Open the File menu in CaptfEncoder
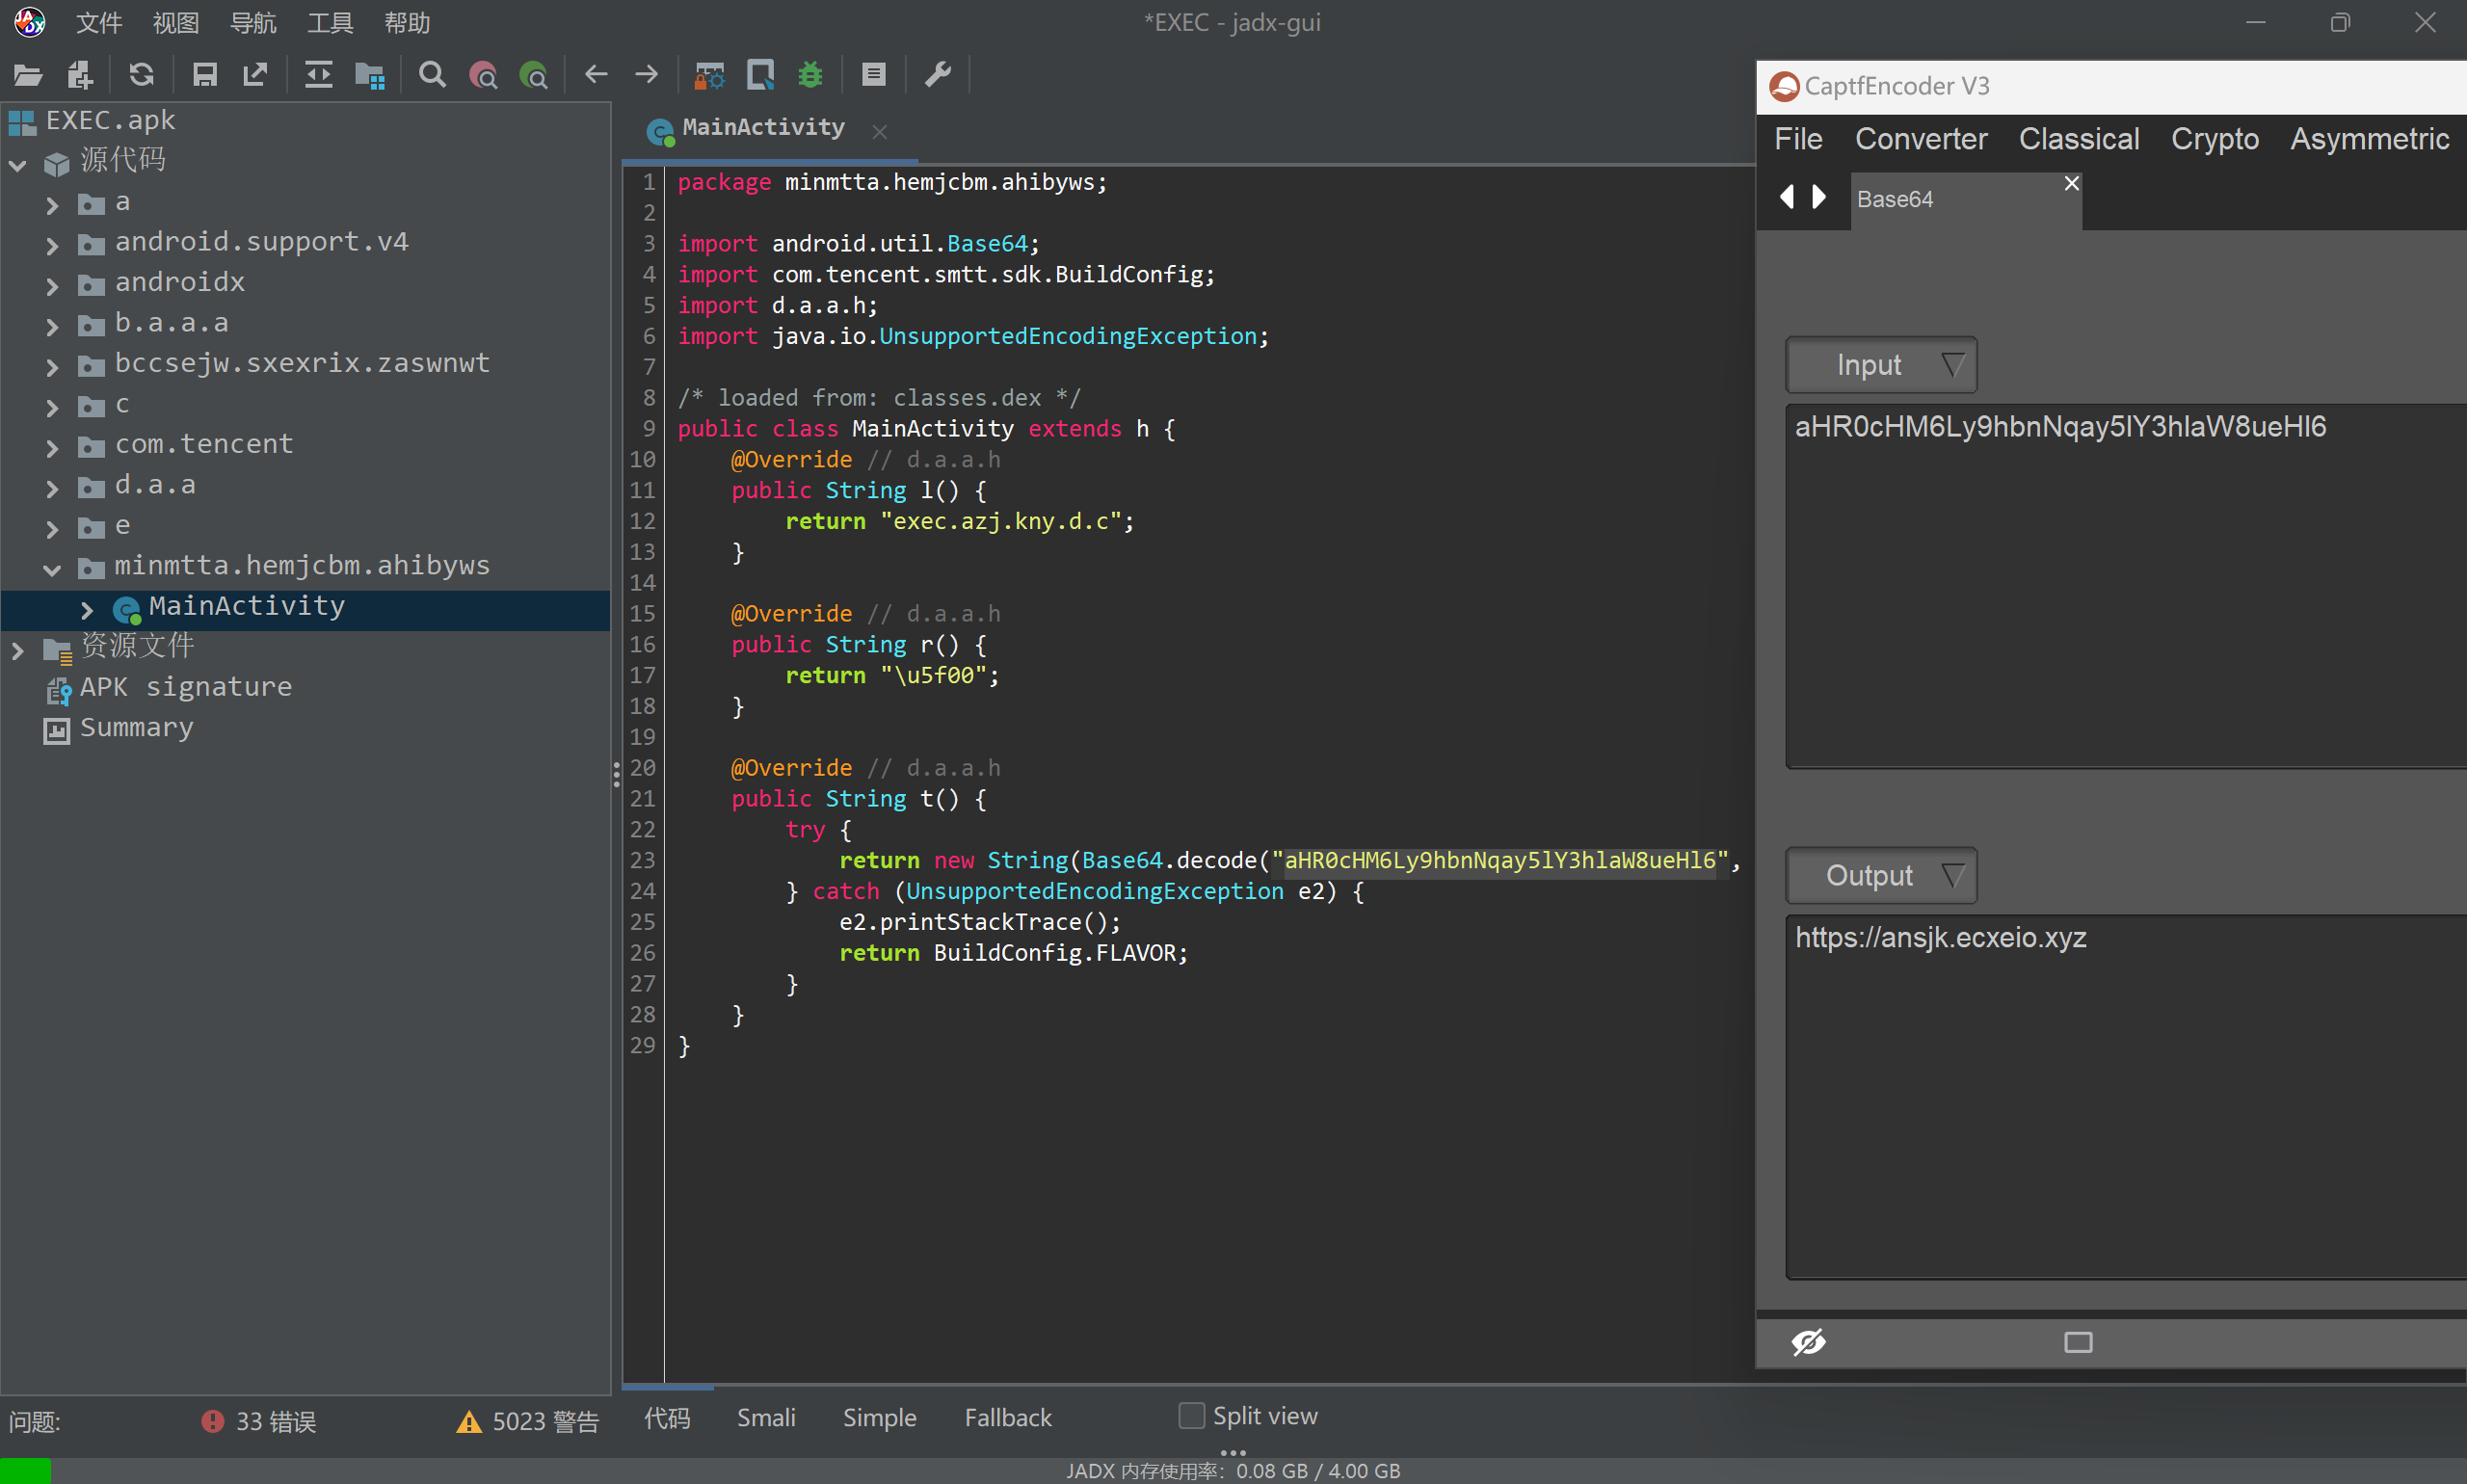The image size is (2467, 1484). point(1798,139)
